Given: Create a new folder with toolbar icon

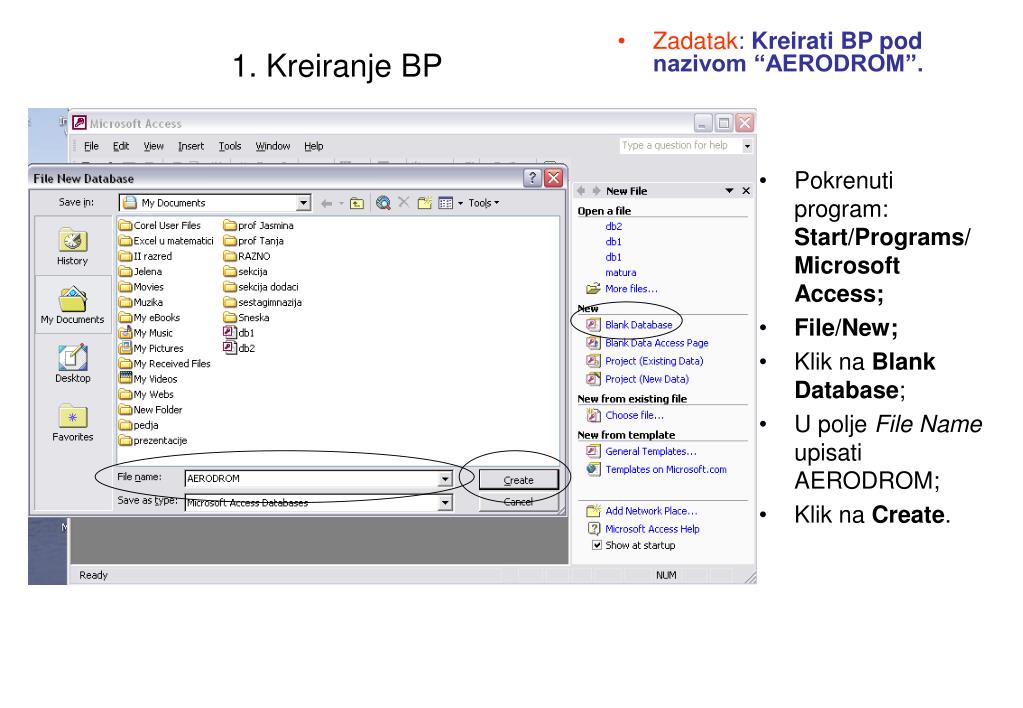Looking at the screenshot, I should 425,203.
